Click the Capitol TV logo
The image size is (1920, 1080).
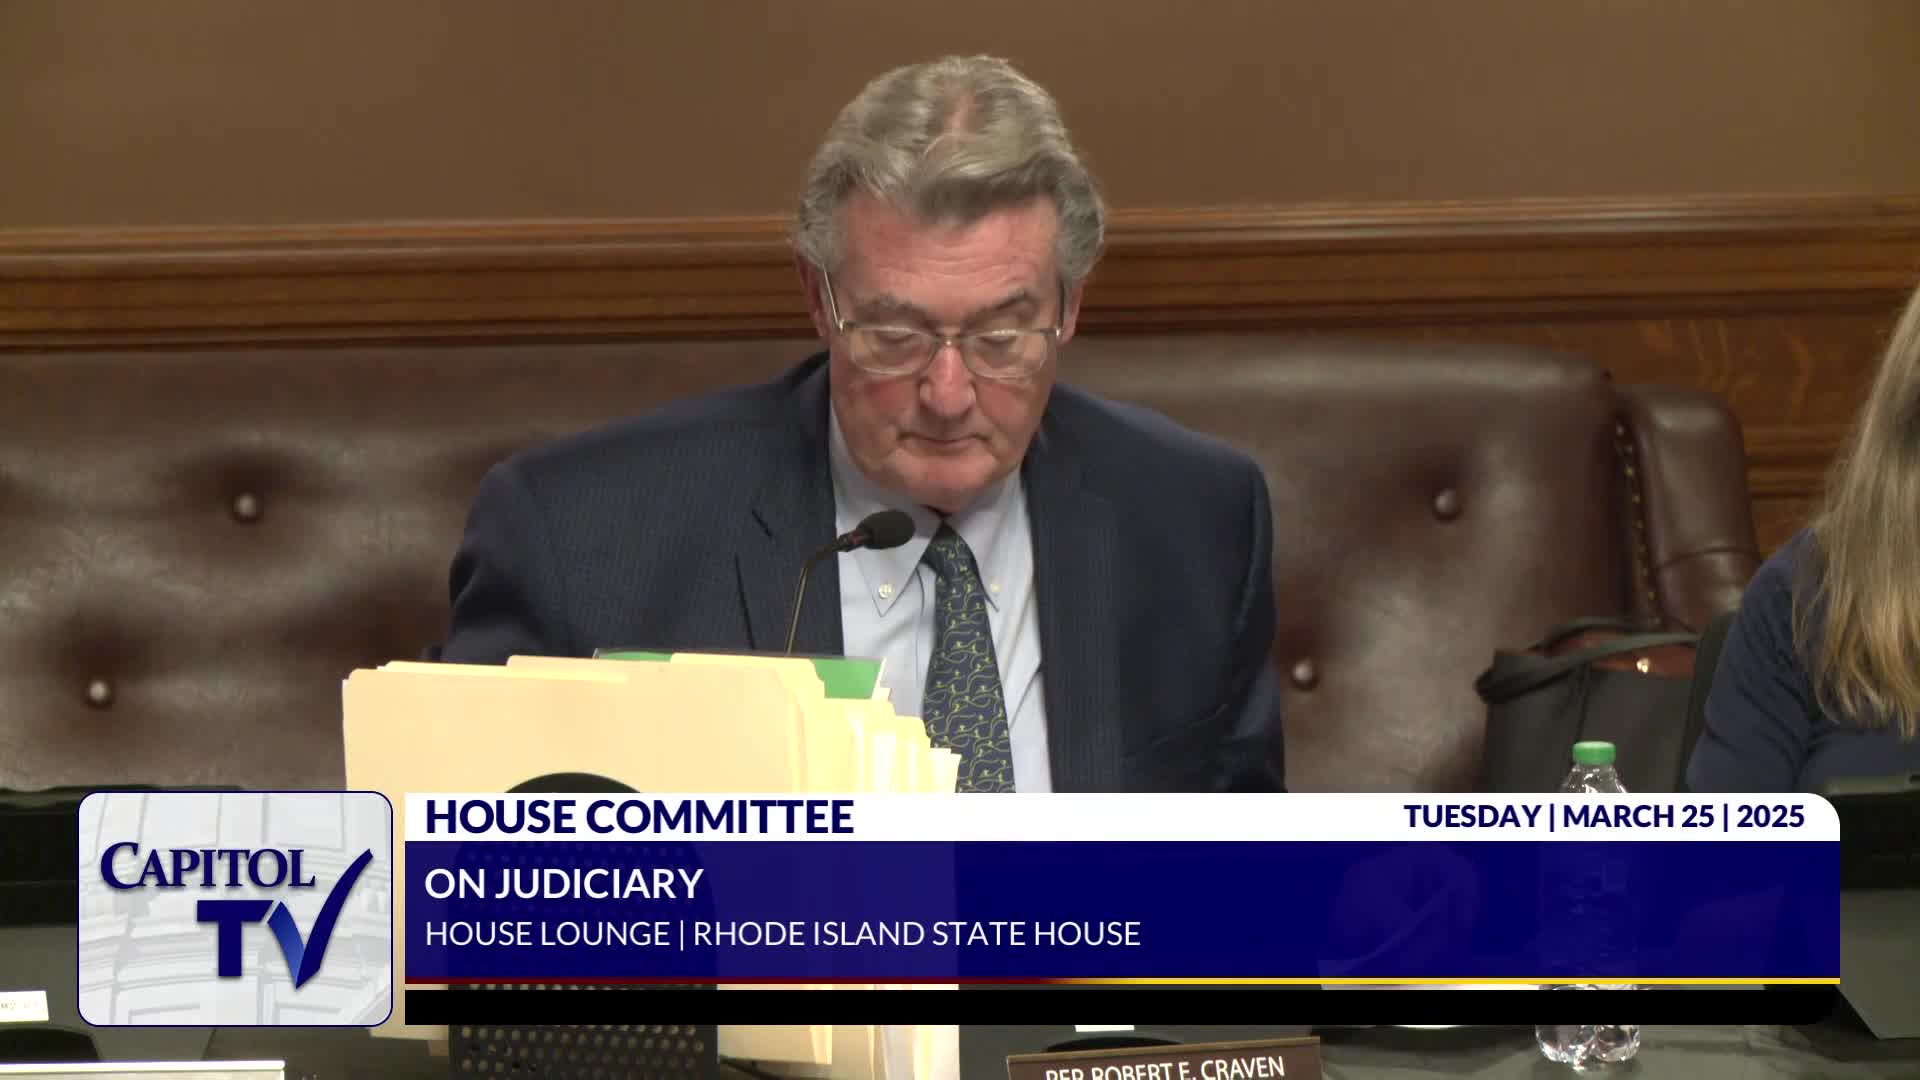coord(235,908)
